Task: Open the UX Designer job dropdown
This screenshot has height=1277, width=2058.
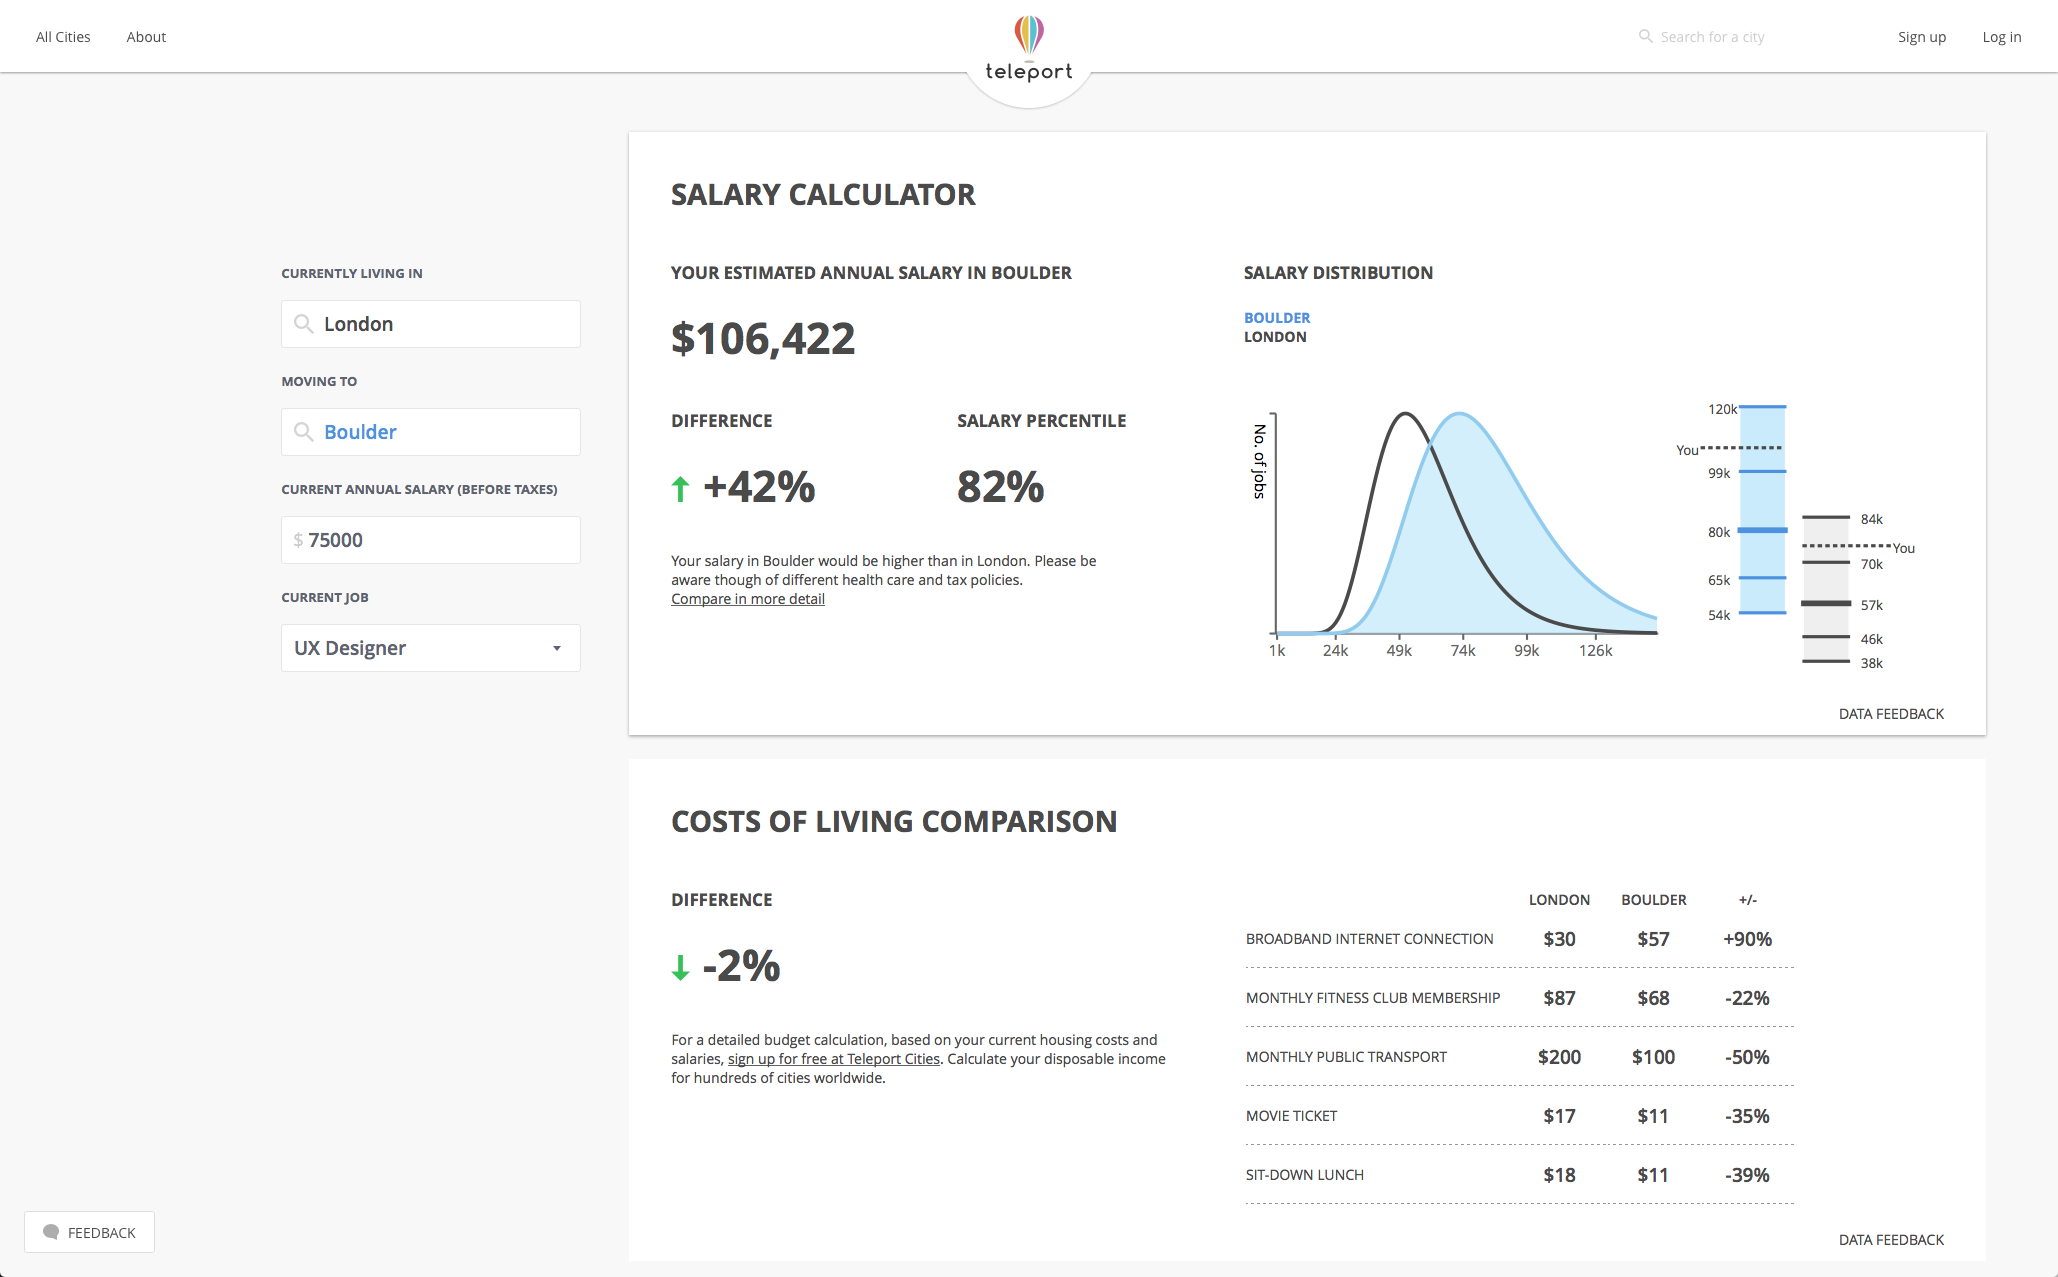Action: pos(430,648)
